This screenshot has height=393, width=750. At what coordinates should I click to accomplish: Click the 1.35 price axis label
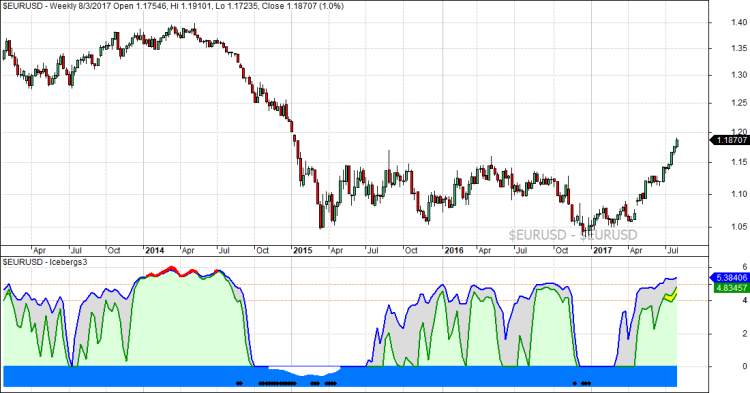point(739,48)
